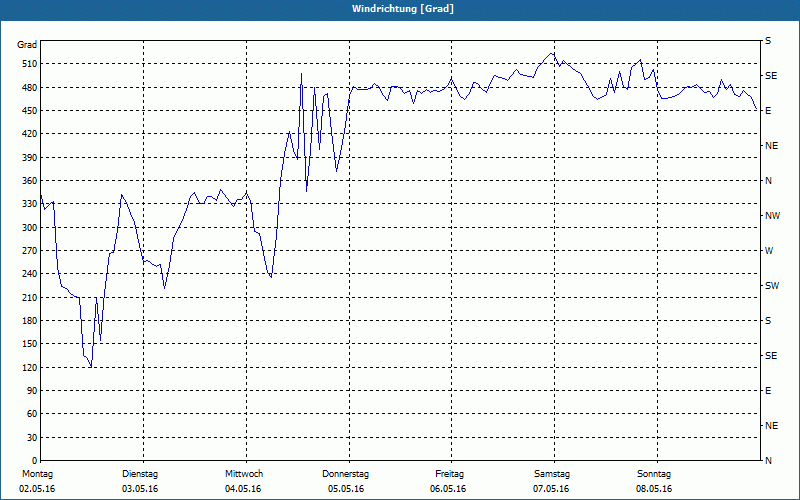
Task: Click the date 08.05.16
Action: 654,489
